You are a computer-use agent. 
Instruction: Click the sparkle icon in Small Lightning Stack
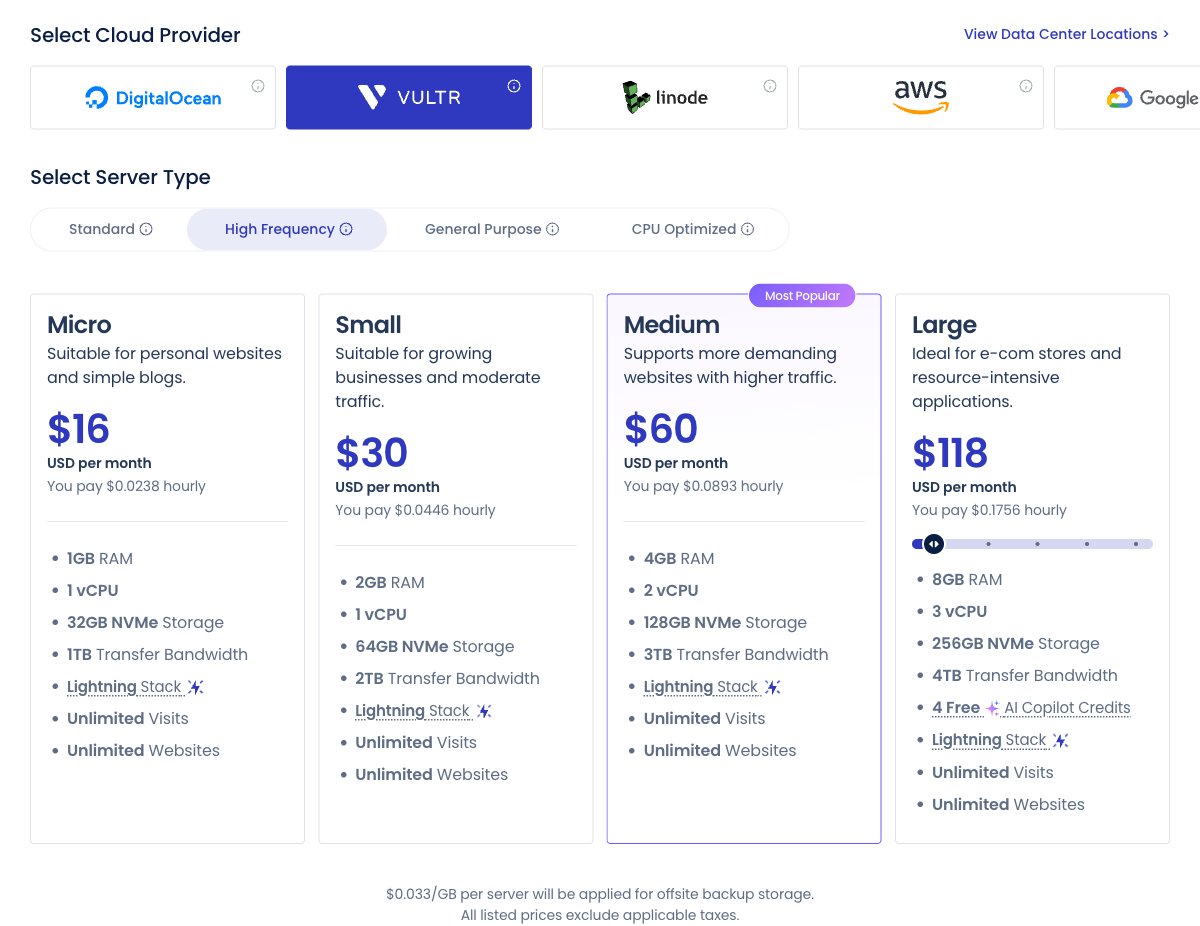pos(484,711)
